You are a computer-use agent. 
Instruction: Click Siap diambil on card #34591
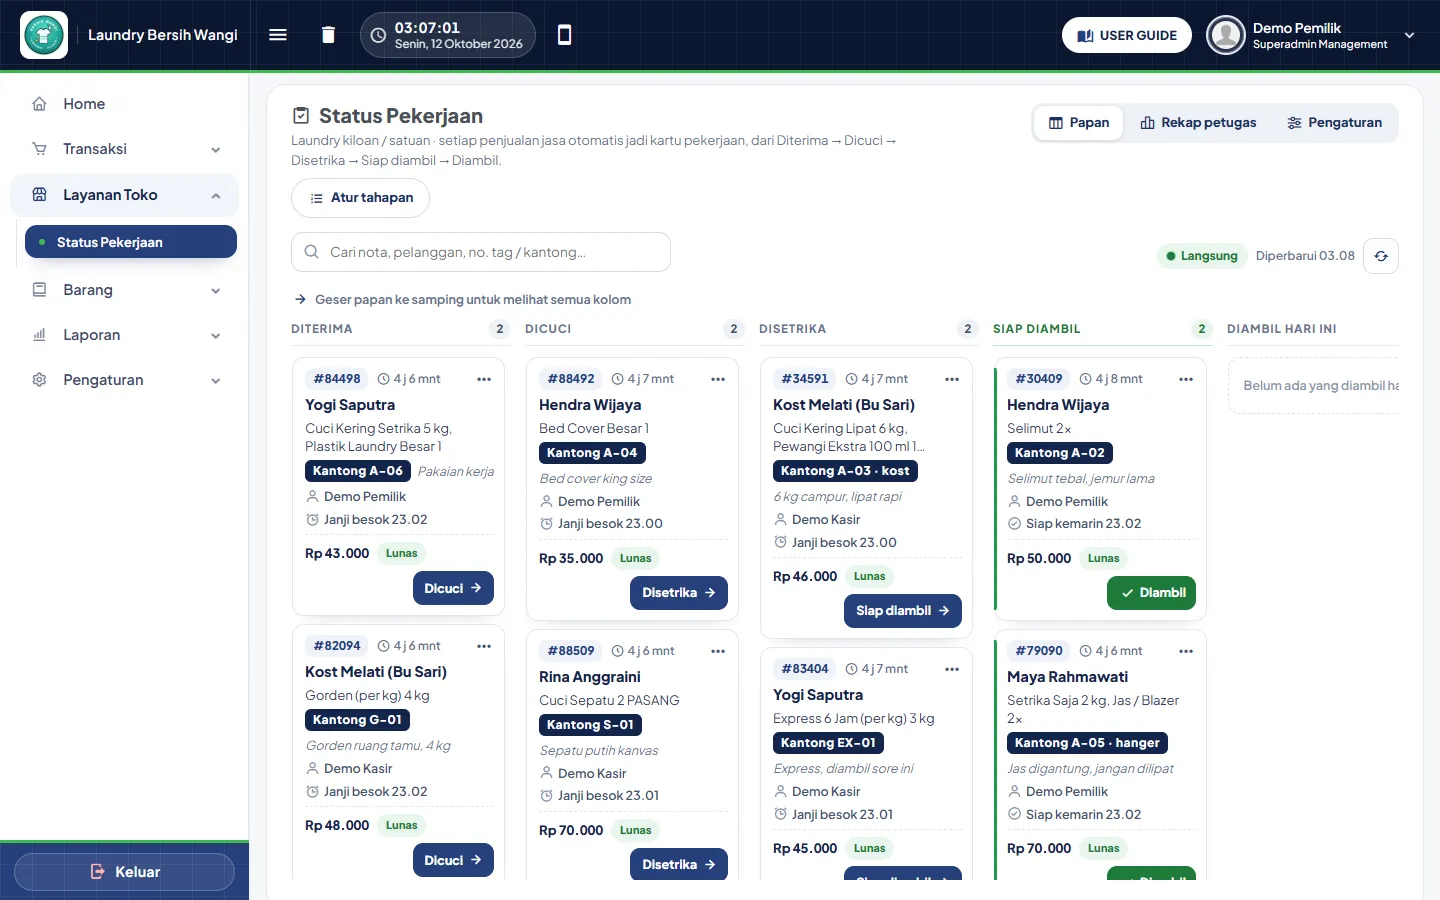pos(903,611)
